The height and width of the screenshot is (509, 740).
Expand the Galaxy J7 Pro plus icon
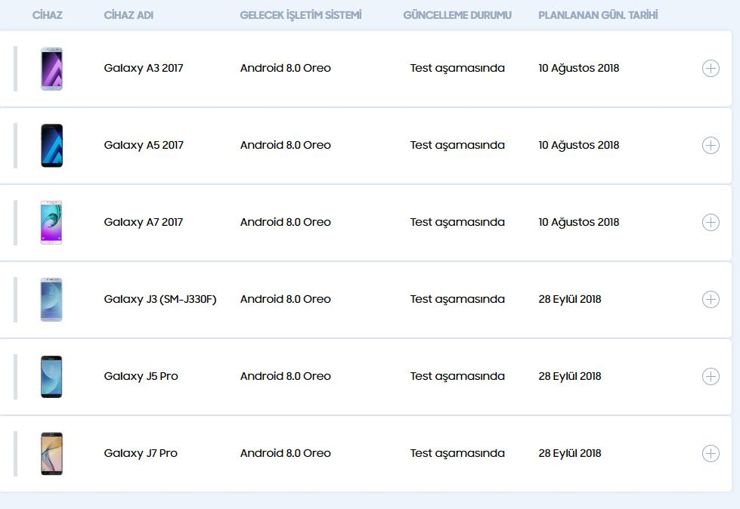(710, 453)
